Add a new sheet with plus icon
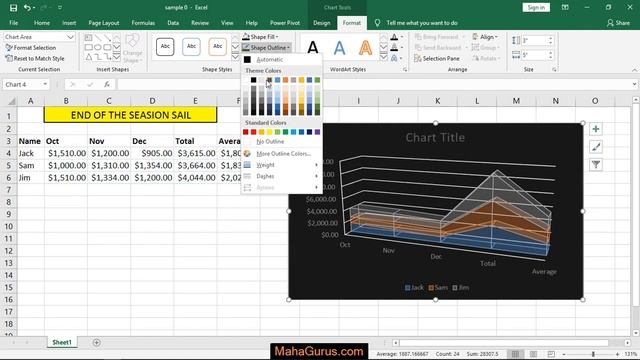The image size is (640, 360). (x=96, y=342)
